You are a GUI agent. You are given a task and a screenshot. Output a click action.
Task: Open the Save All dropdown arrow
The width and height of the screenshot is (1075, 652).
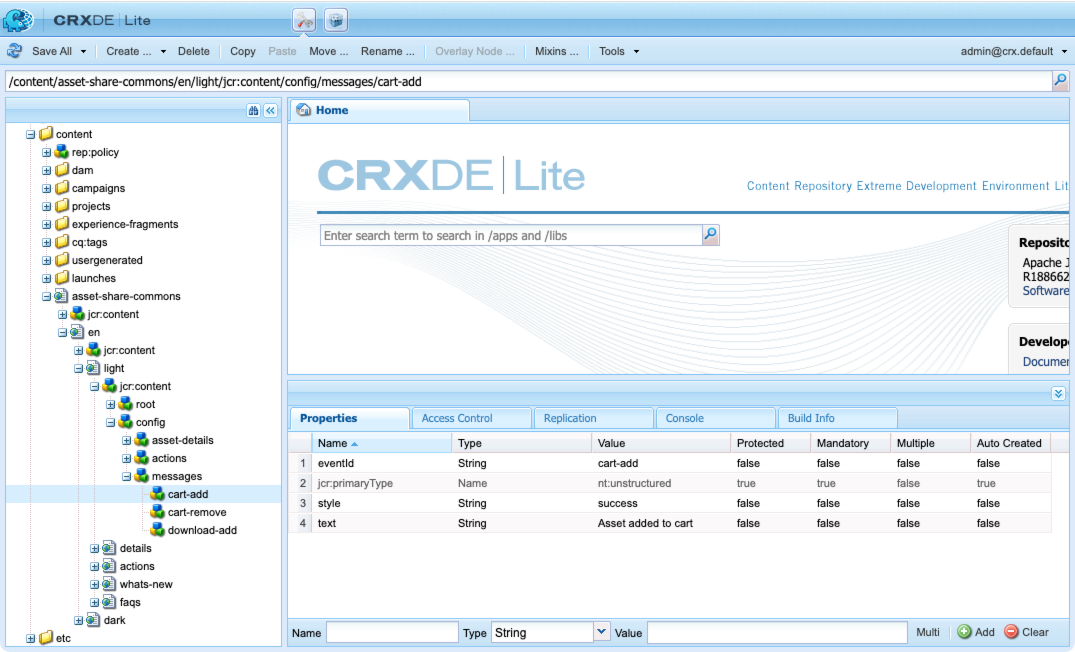83,51
